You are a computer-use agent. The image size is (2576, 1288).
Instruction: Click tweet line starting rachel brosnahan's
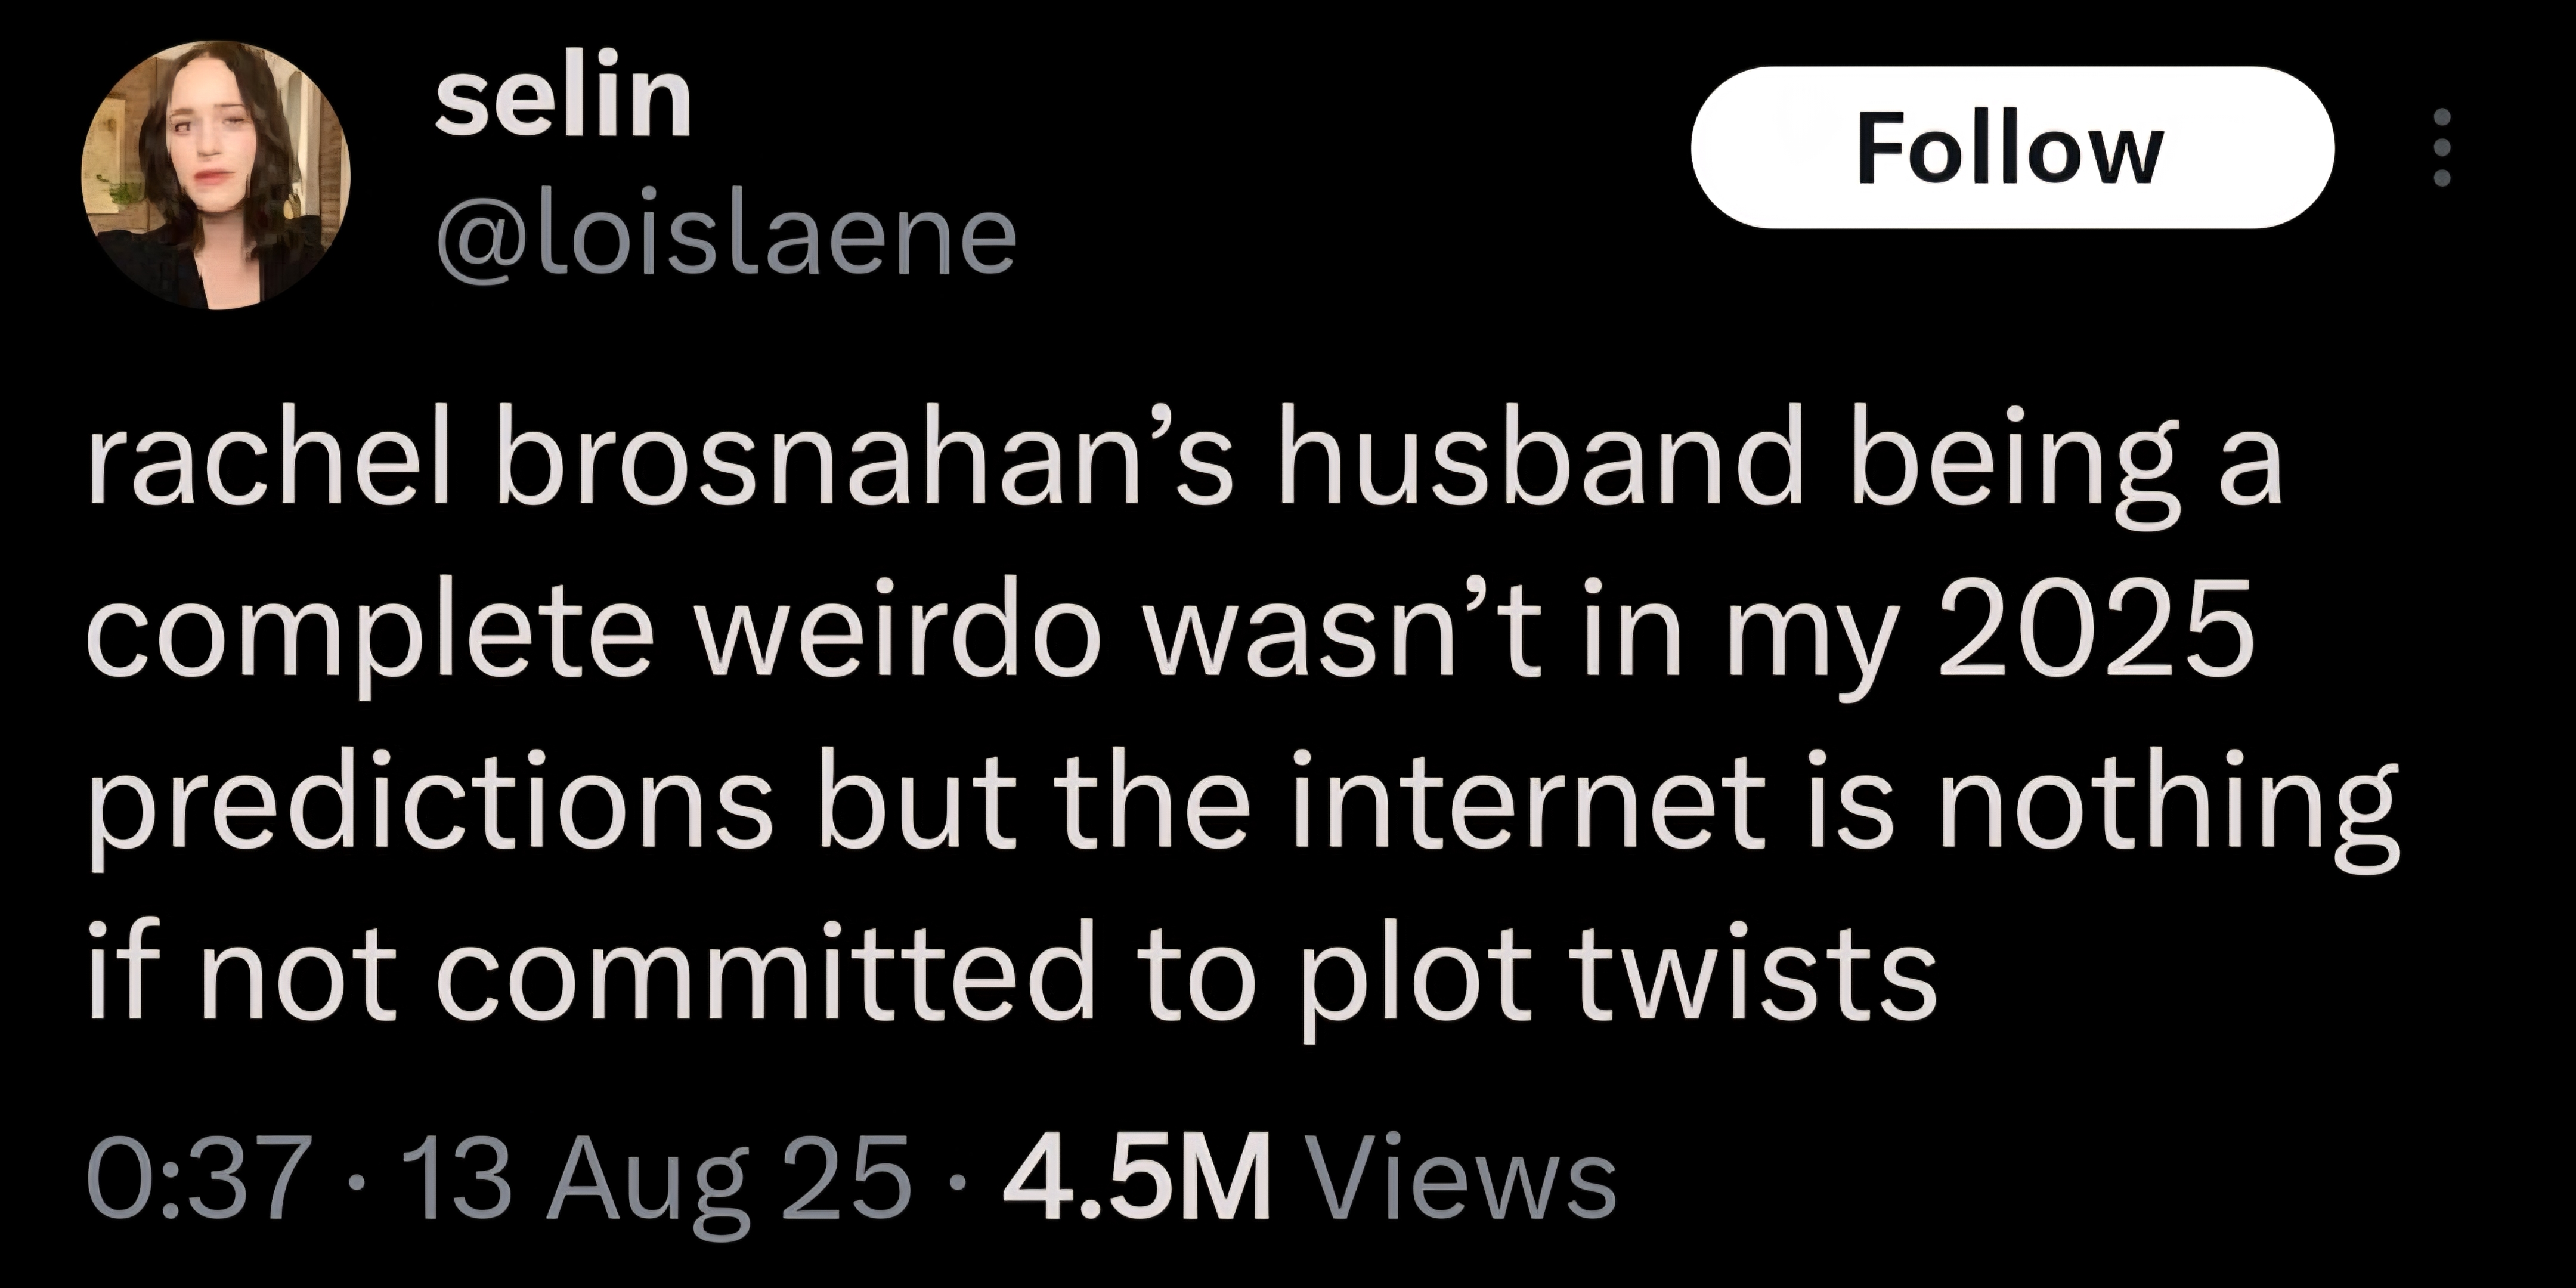1185,466
